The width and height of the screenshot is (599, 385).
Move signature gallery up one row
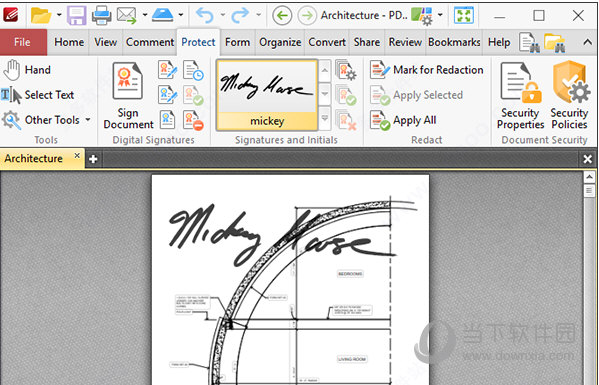click(x=324, y=71)
